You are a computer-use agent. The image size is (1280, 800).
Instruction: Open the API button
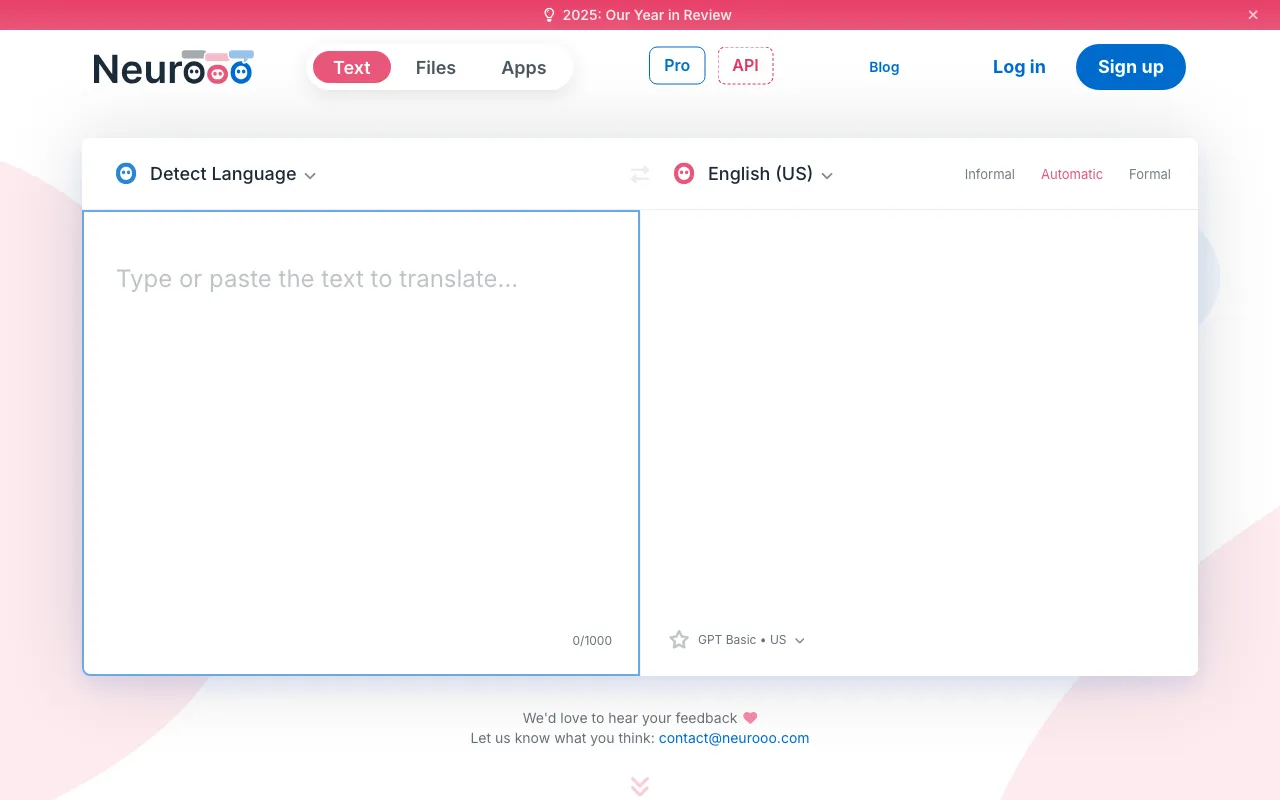point(746,66)
